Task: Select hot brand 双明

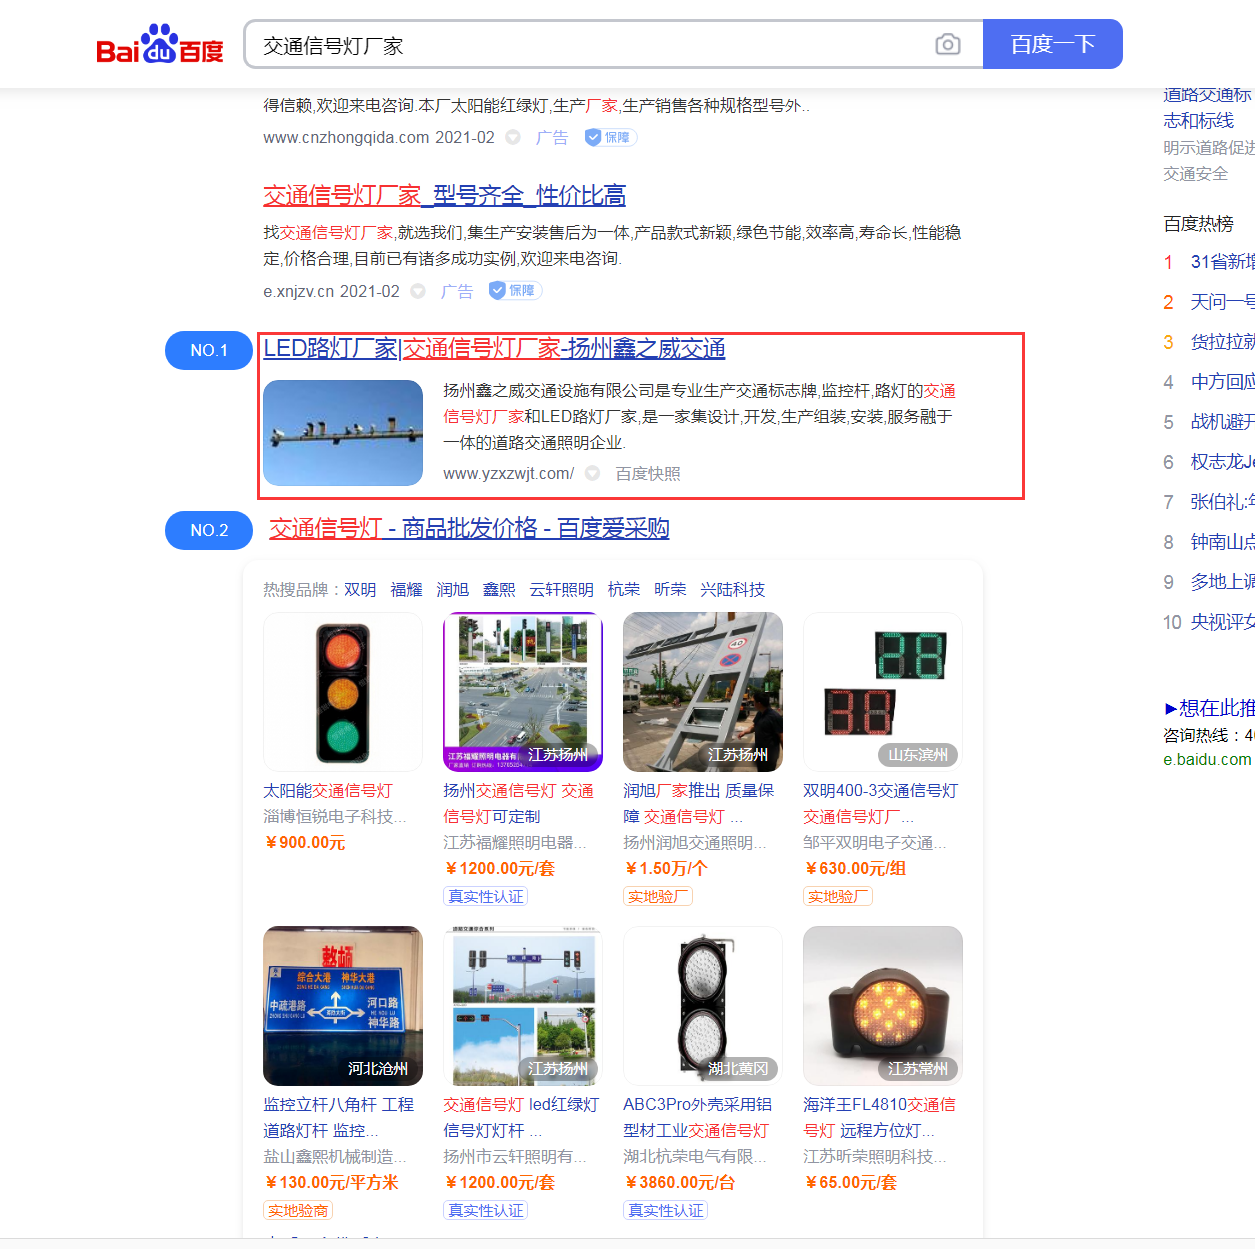Action: click(360, 589)
